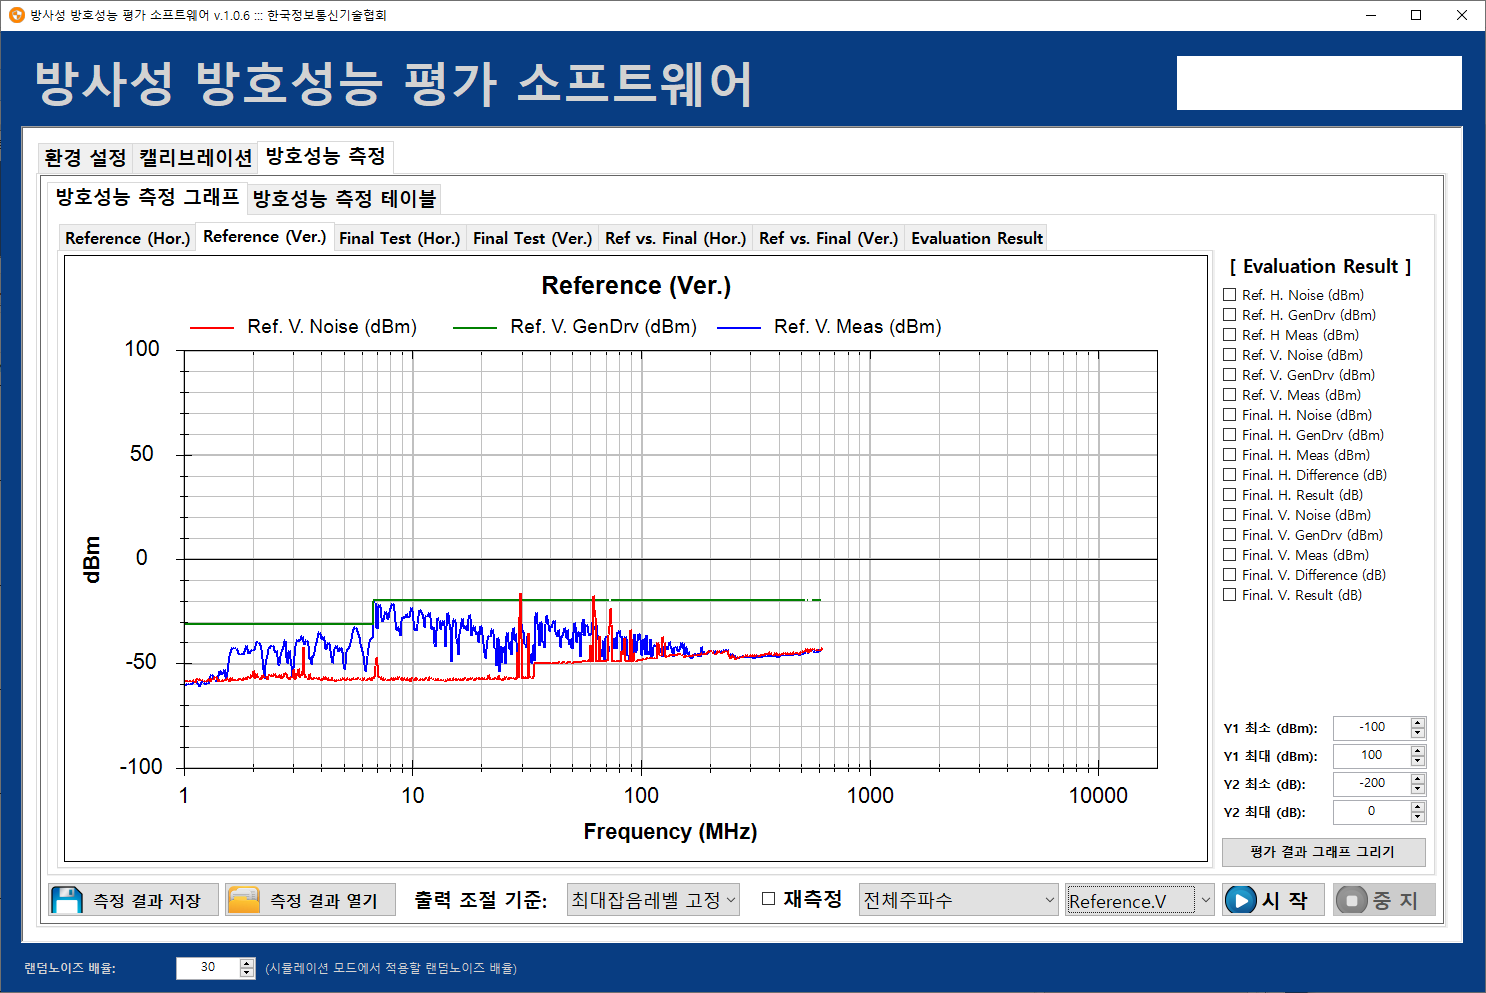
Task: Enable the 재측정 checkbox
Action: (768, 899)
